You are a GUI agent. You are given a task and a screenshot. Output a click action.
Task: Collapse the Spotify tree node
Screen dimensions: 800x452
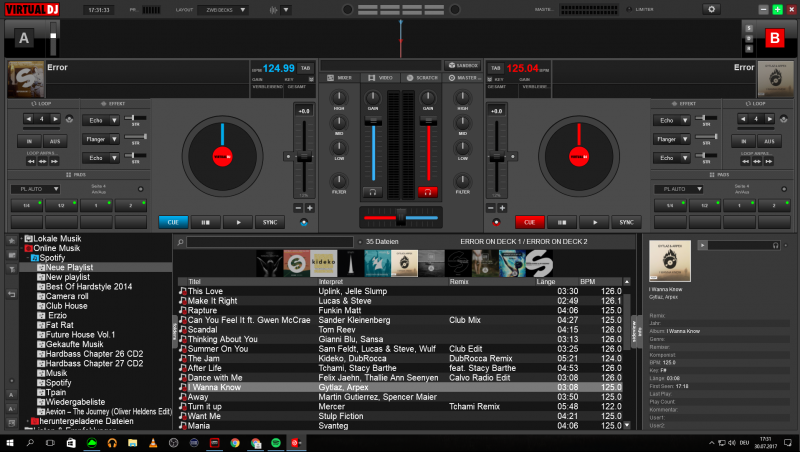coord(28,258)
